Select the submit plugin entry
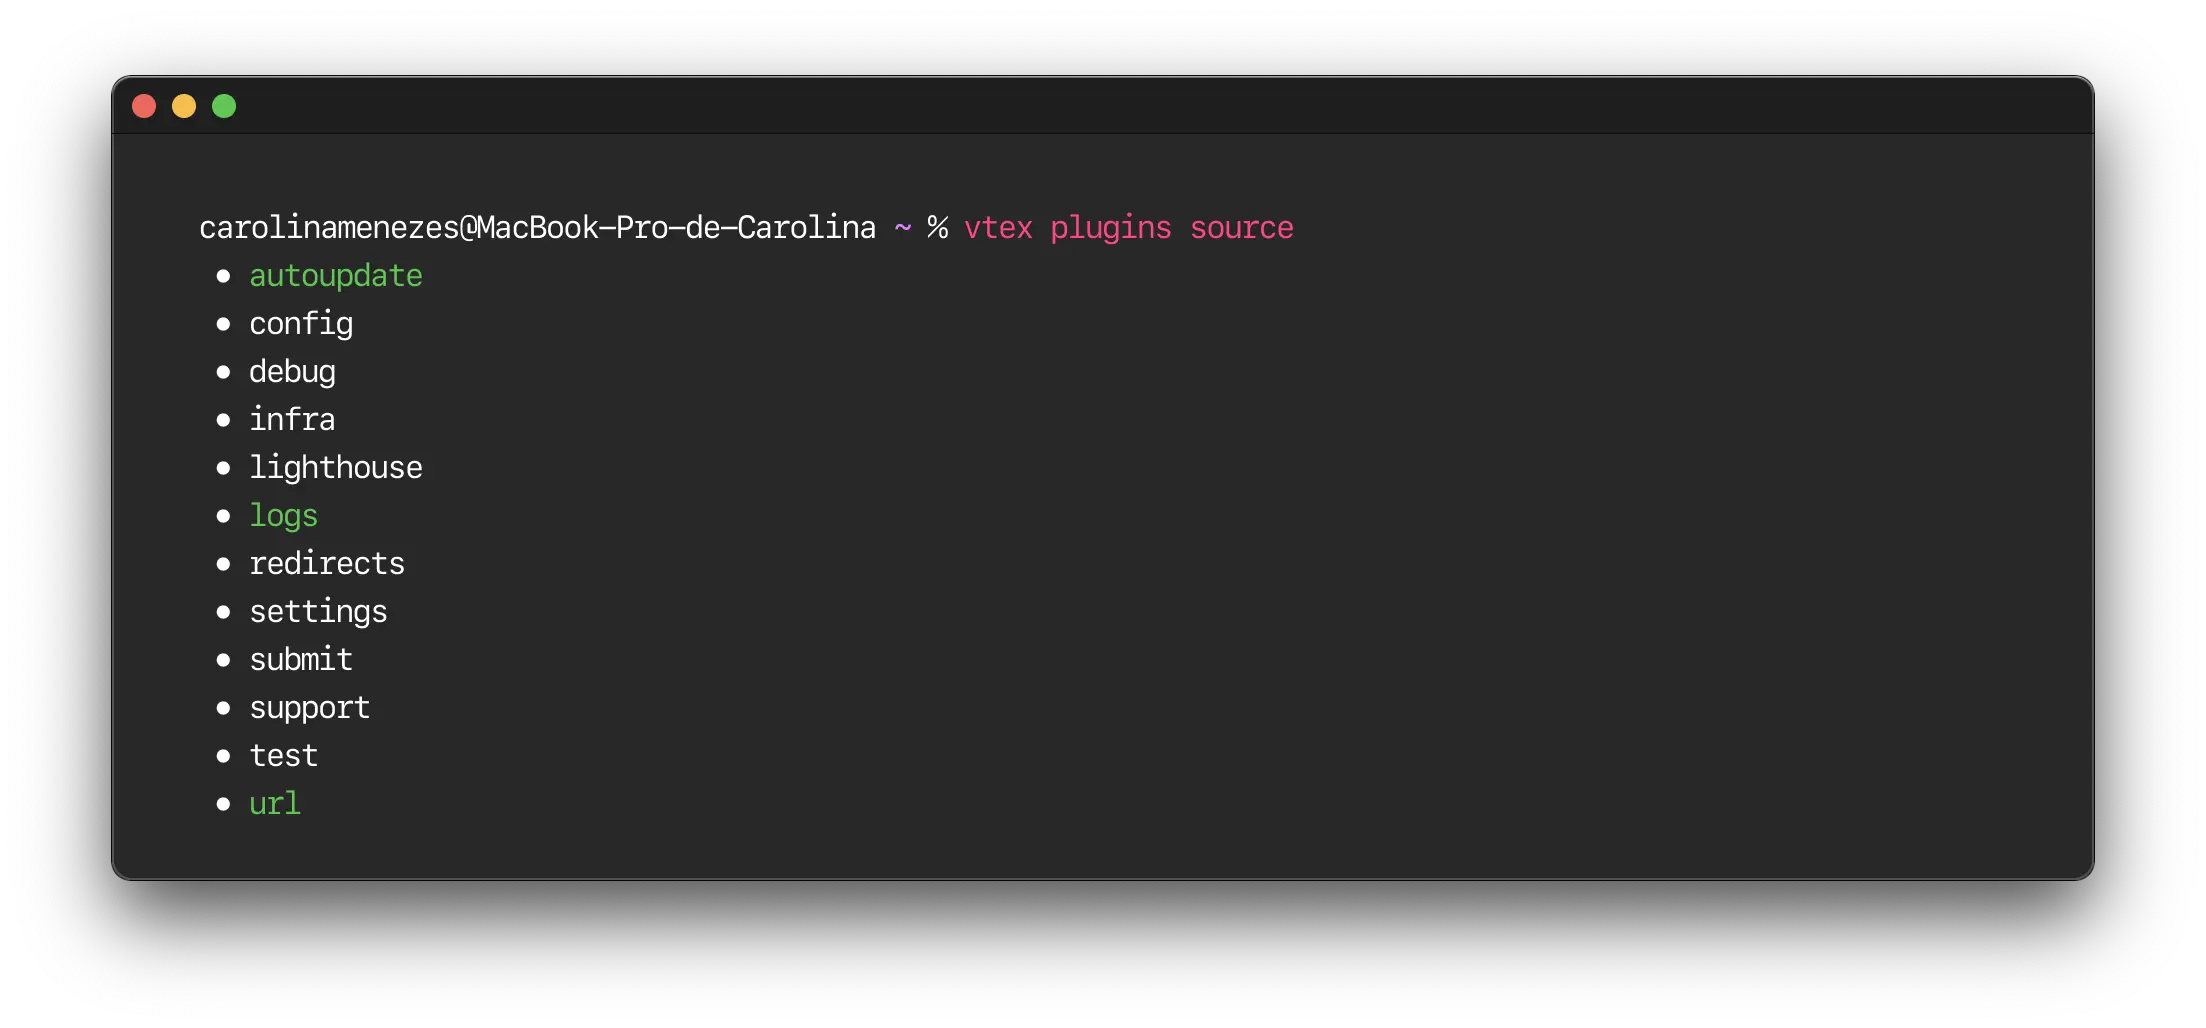The image size is (2206, 1028). [x=301, y=659]
